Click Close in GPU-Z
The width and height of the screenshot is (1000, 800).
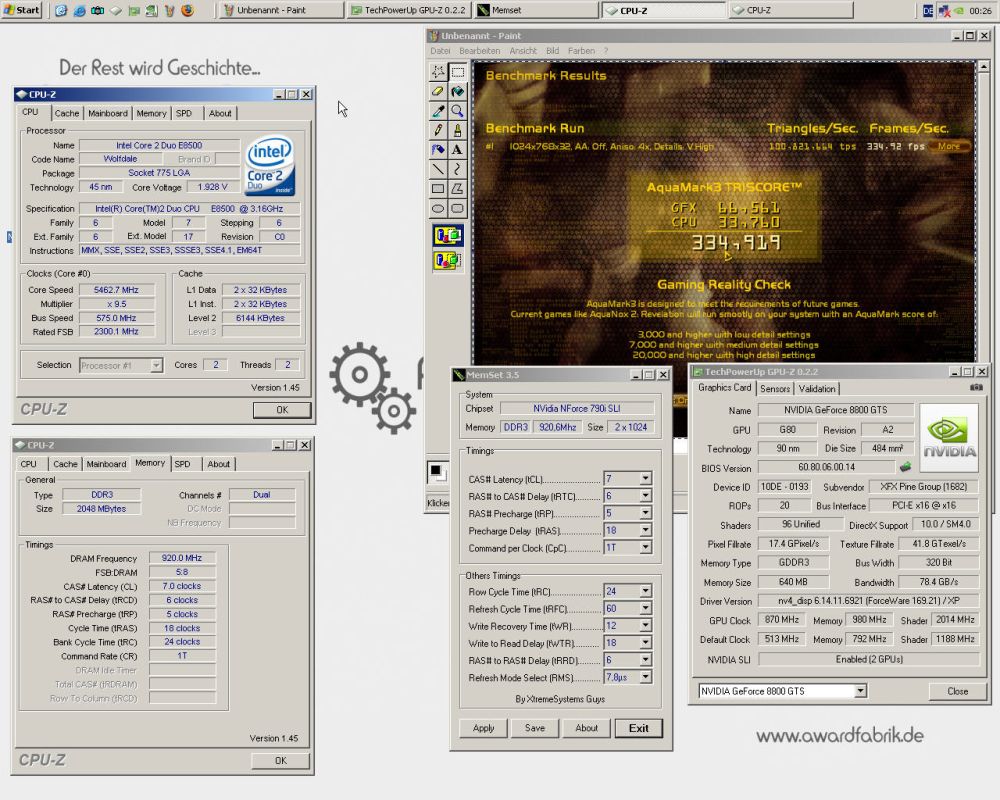pyautogui.click(x=957, y=691)
